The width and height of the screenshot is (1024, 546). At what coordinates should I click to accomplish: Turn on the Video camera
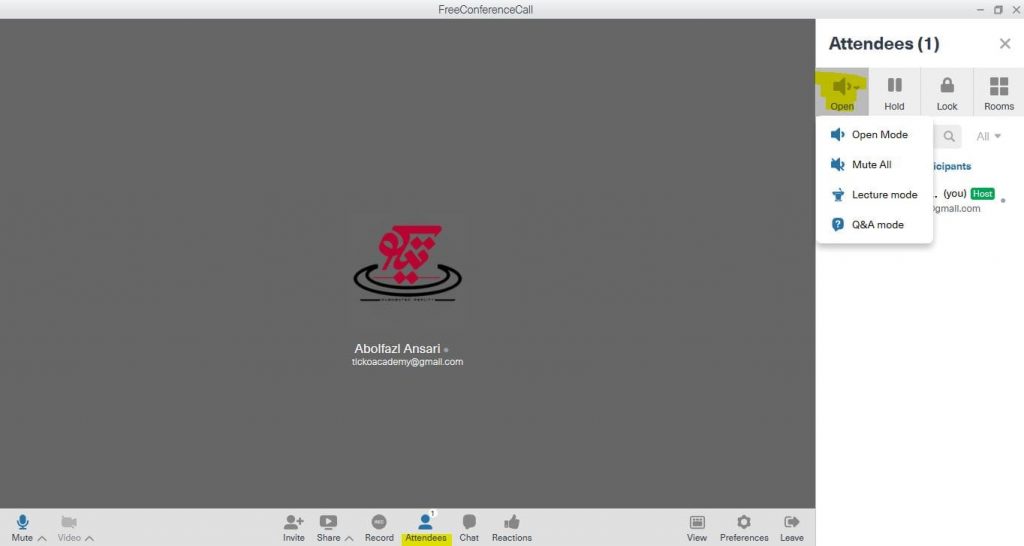69,528
